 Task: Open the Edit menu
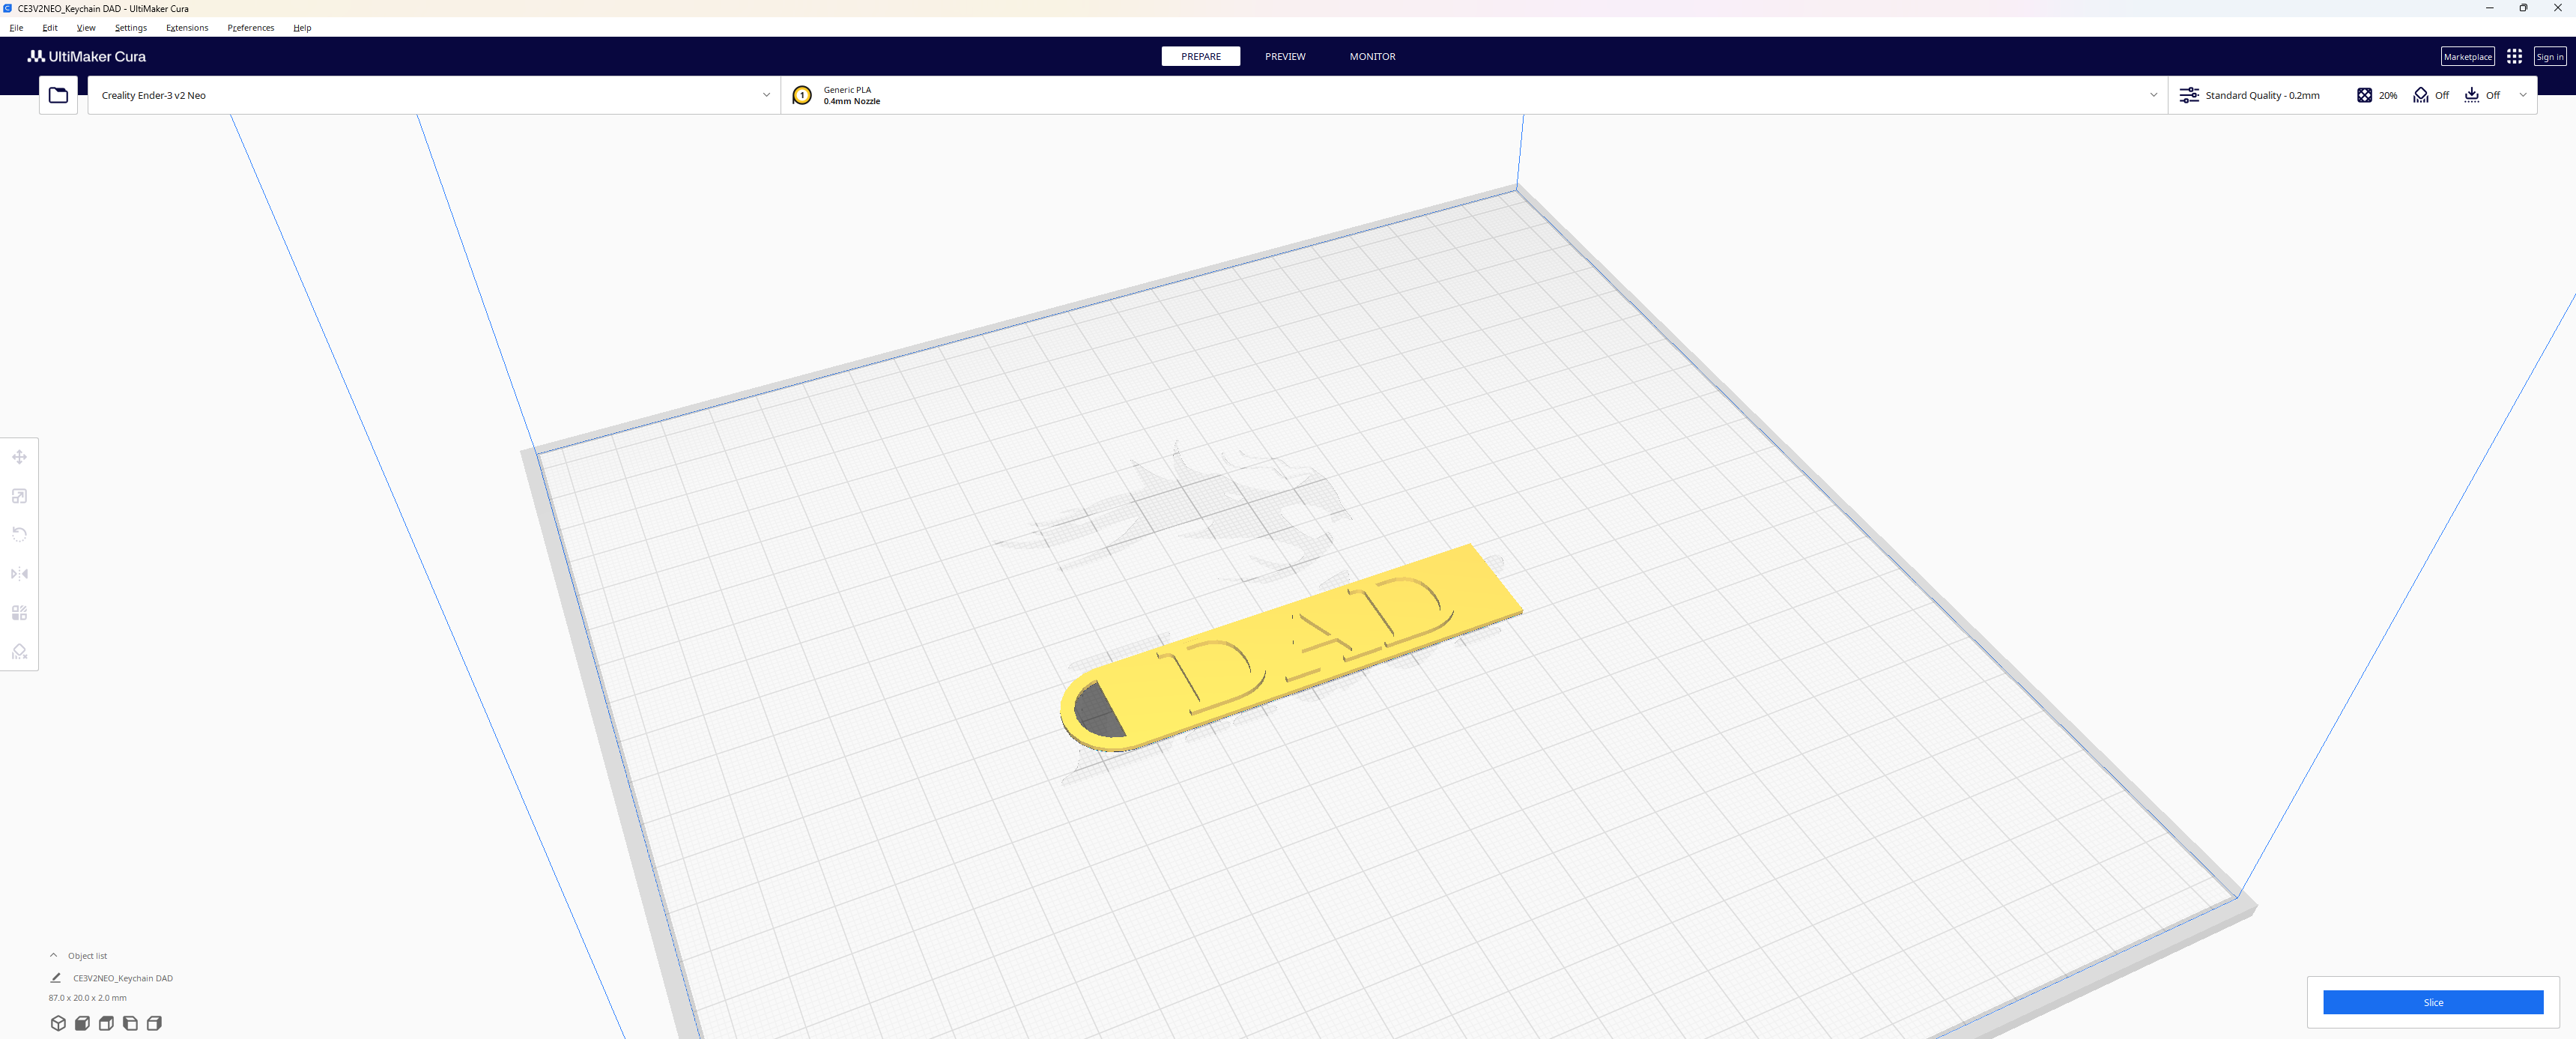(50, 28)
